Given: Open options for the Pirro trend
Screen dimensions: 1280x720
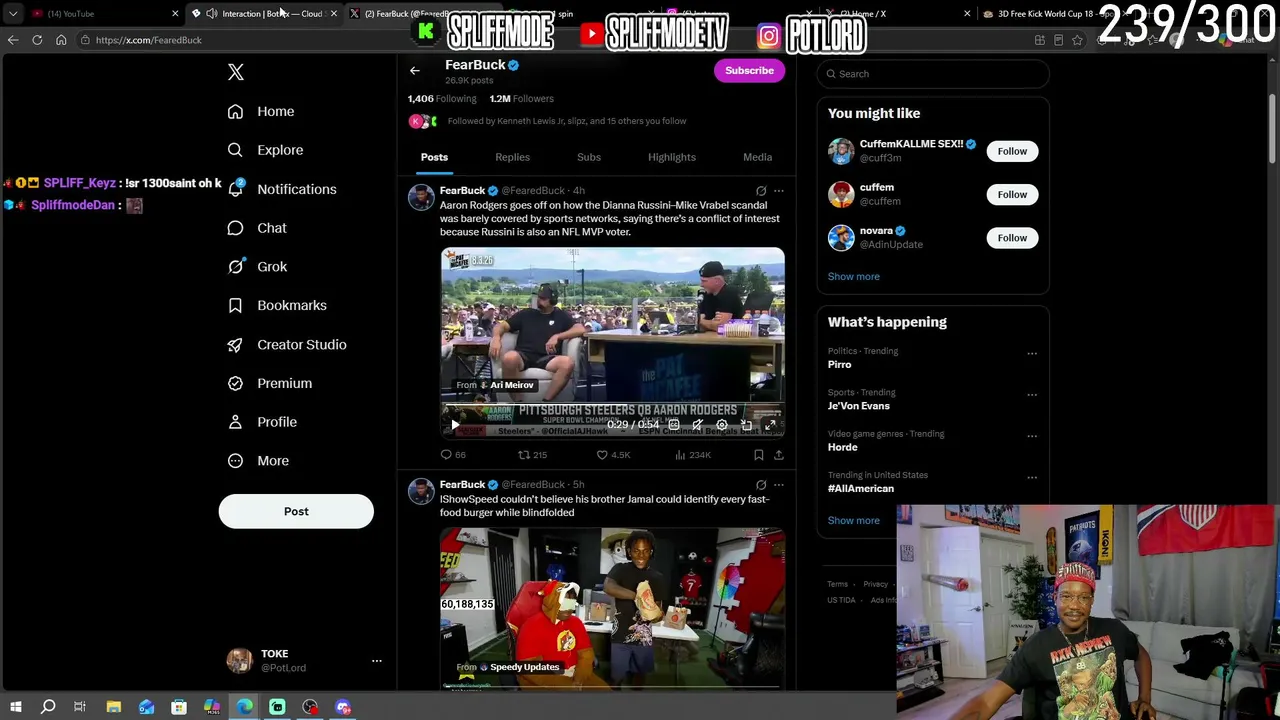Looking at the screenshot, I should click(x=1032, y=353).
